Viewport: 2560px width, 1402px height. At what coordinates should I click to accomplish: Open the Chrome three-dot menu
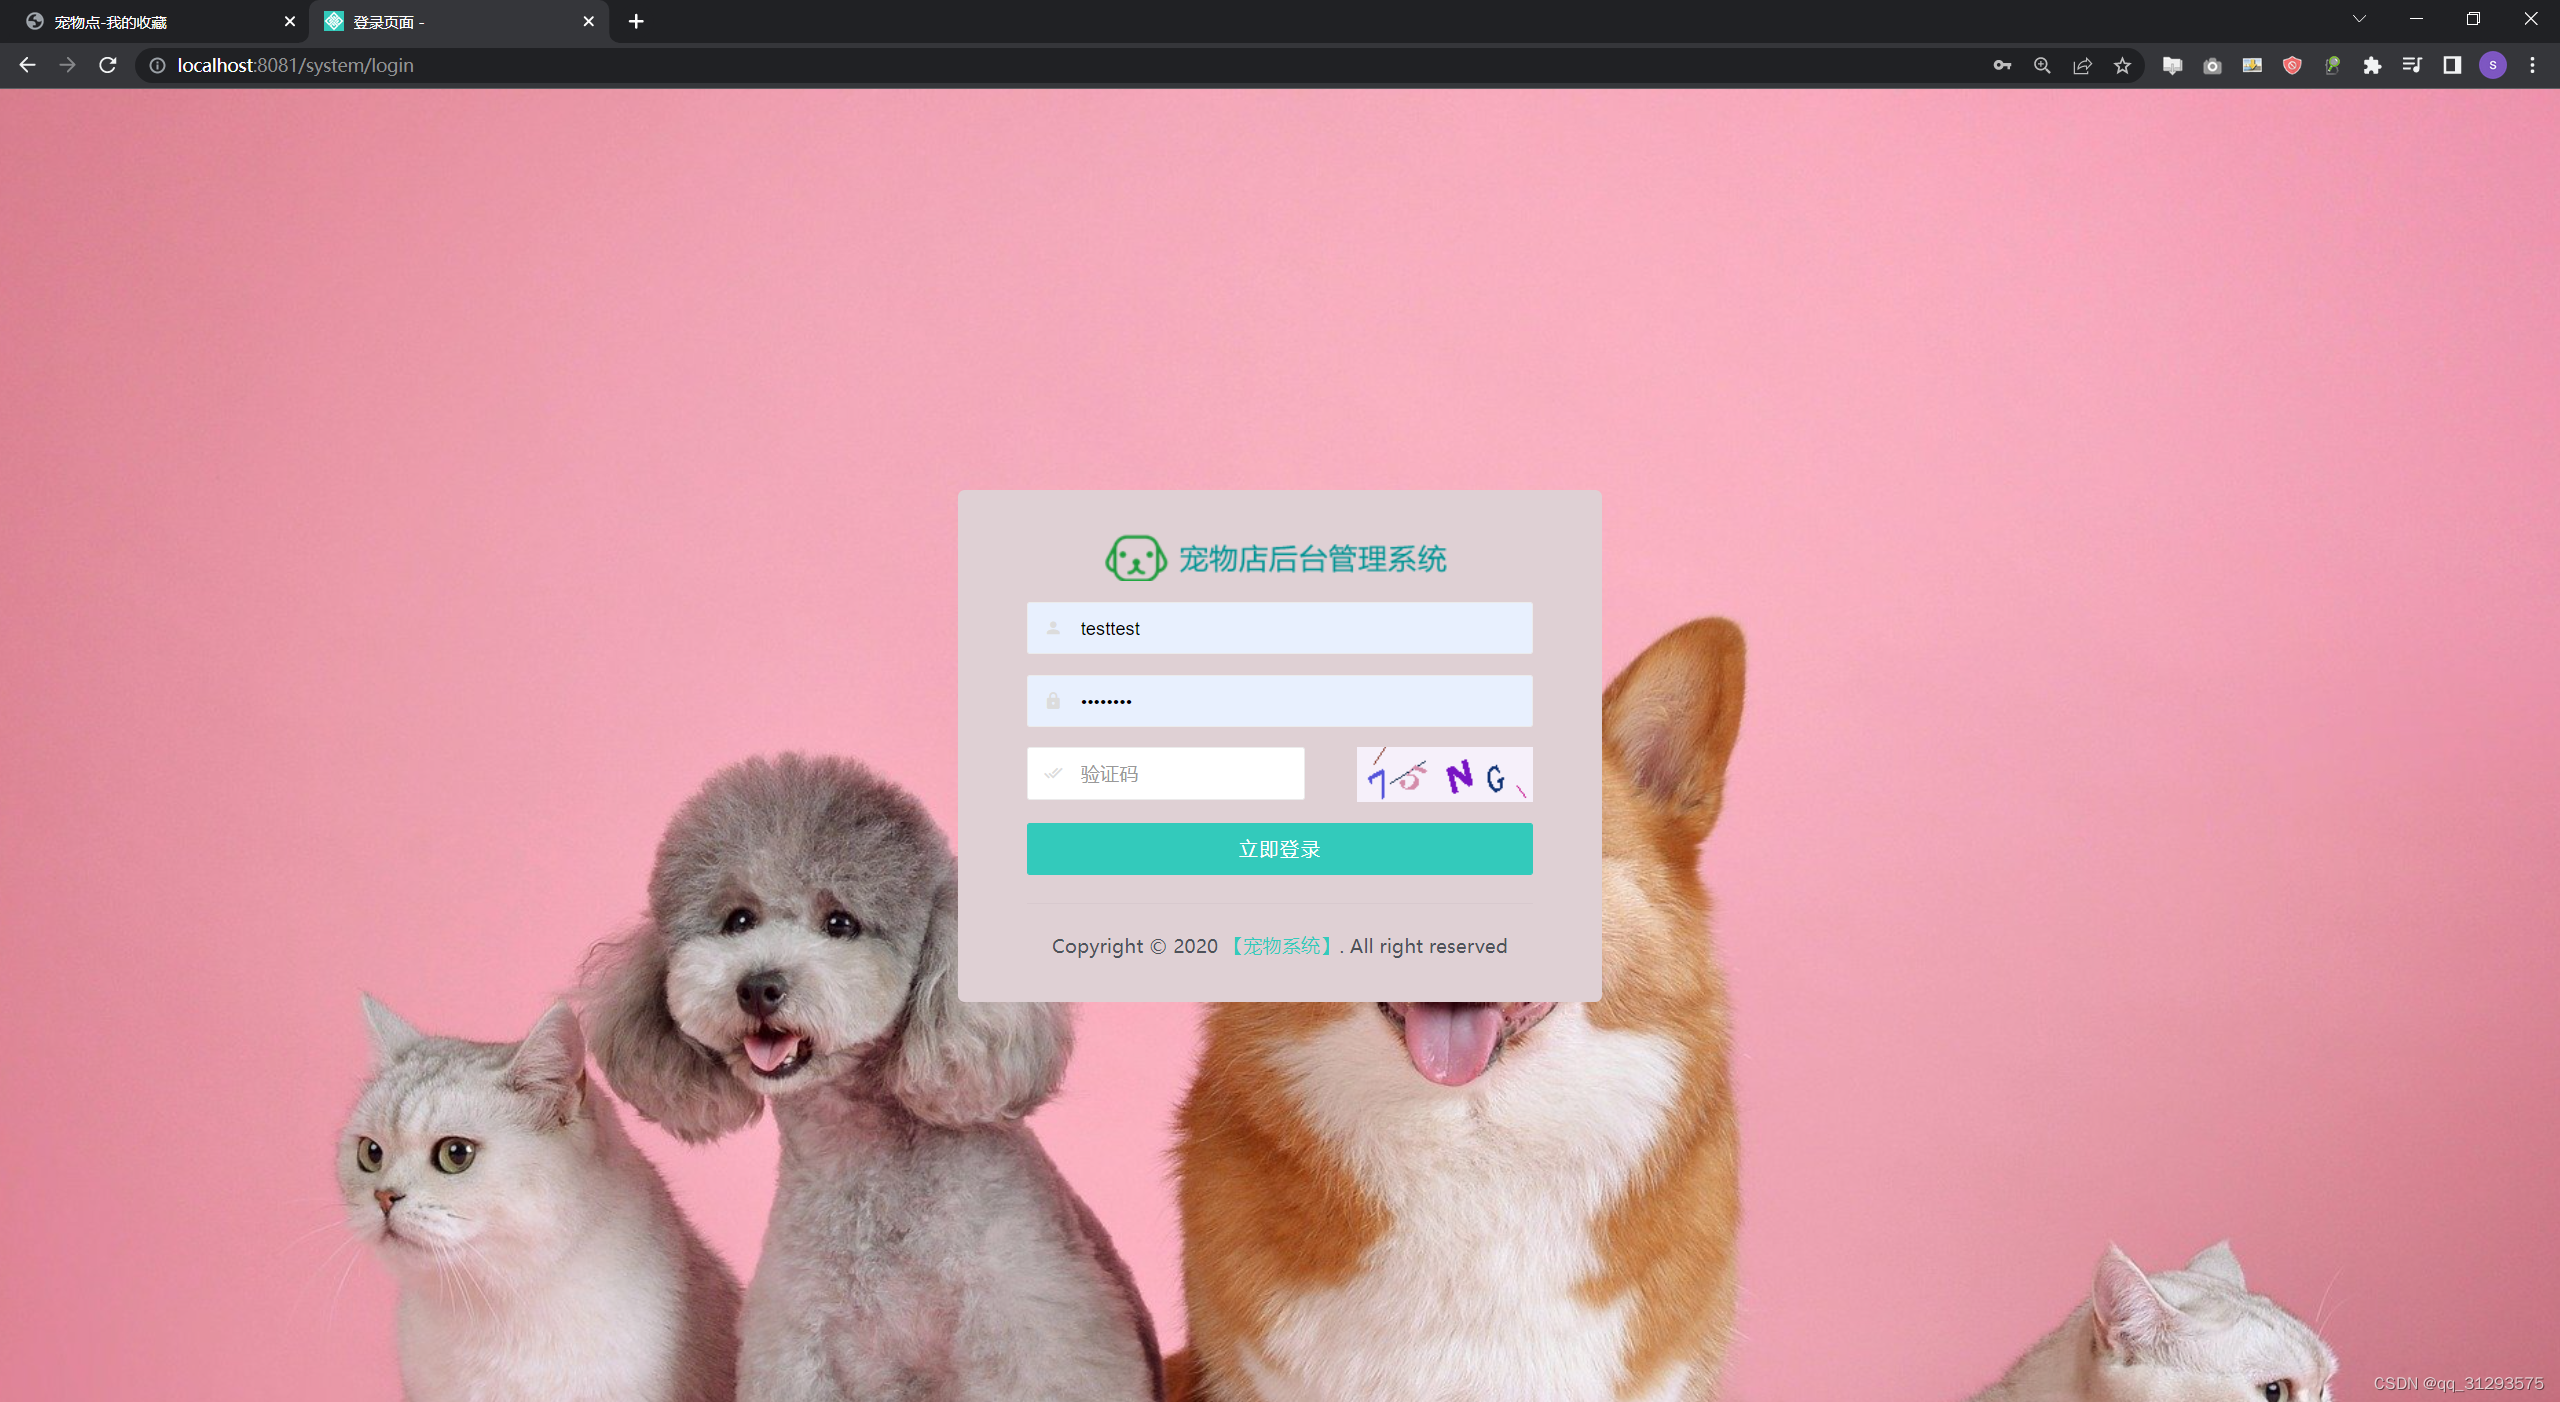click(x=2532, y=65)
